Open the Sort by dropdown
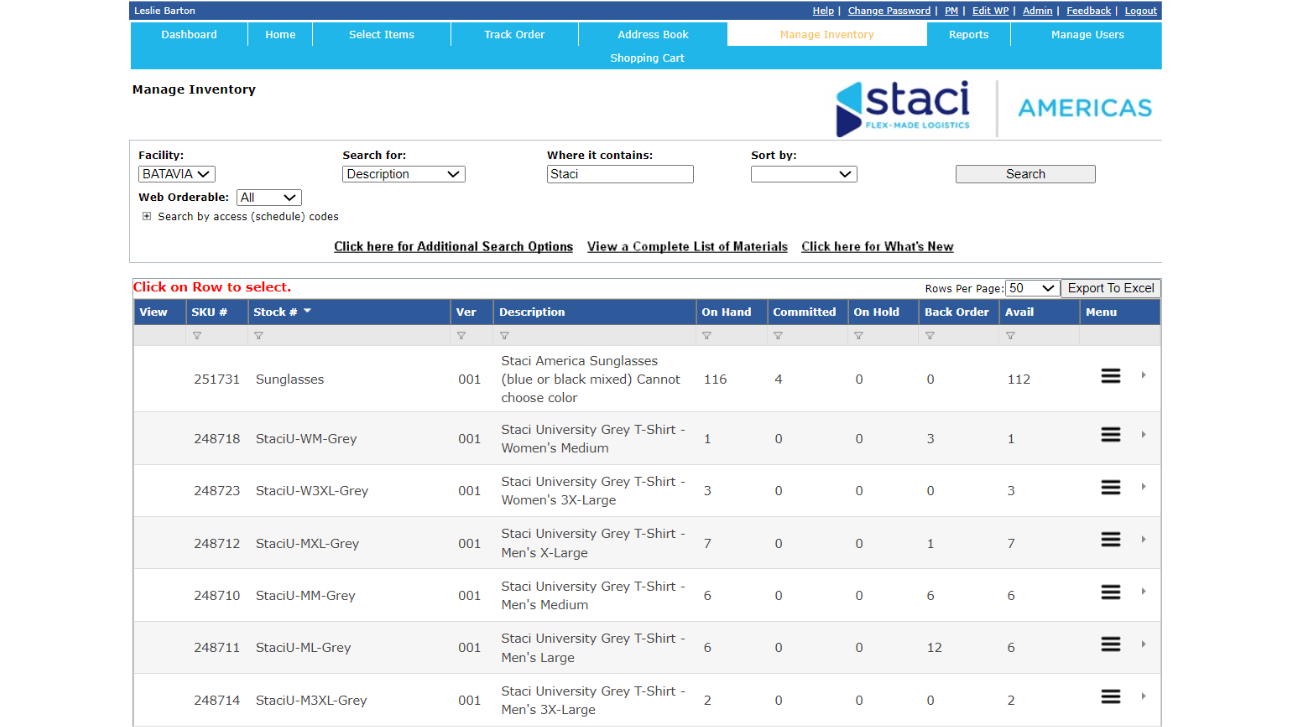 pyautogui.click(x=804, y=174)
